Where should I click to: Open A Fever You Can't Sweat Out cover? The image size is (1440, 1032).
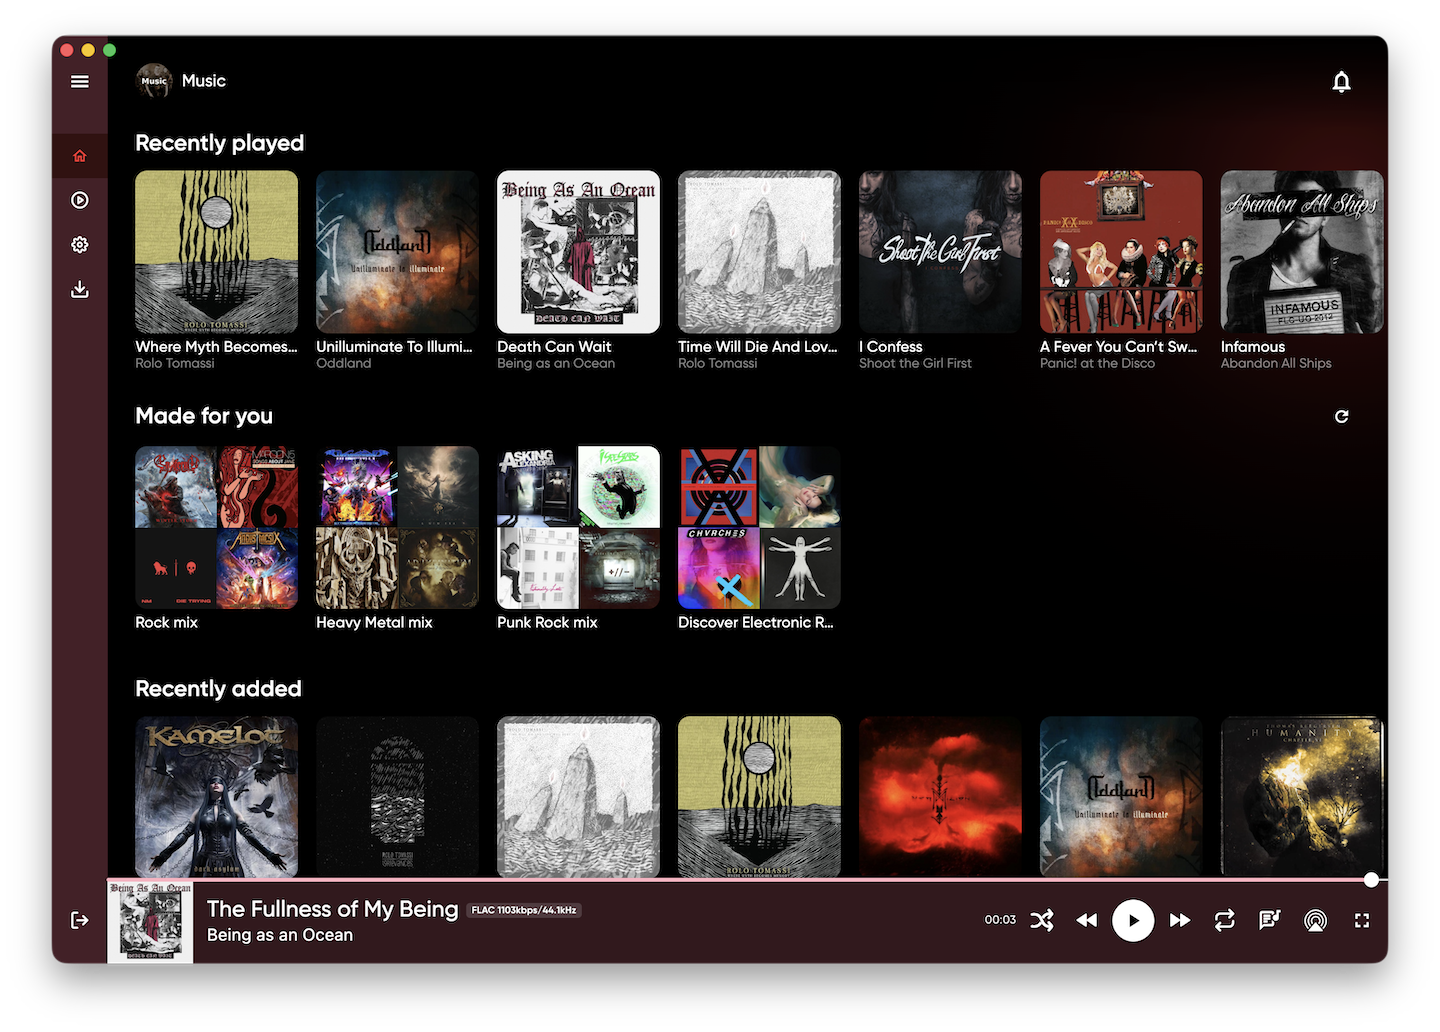[1122, 252]
